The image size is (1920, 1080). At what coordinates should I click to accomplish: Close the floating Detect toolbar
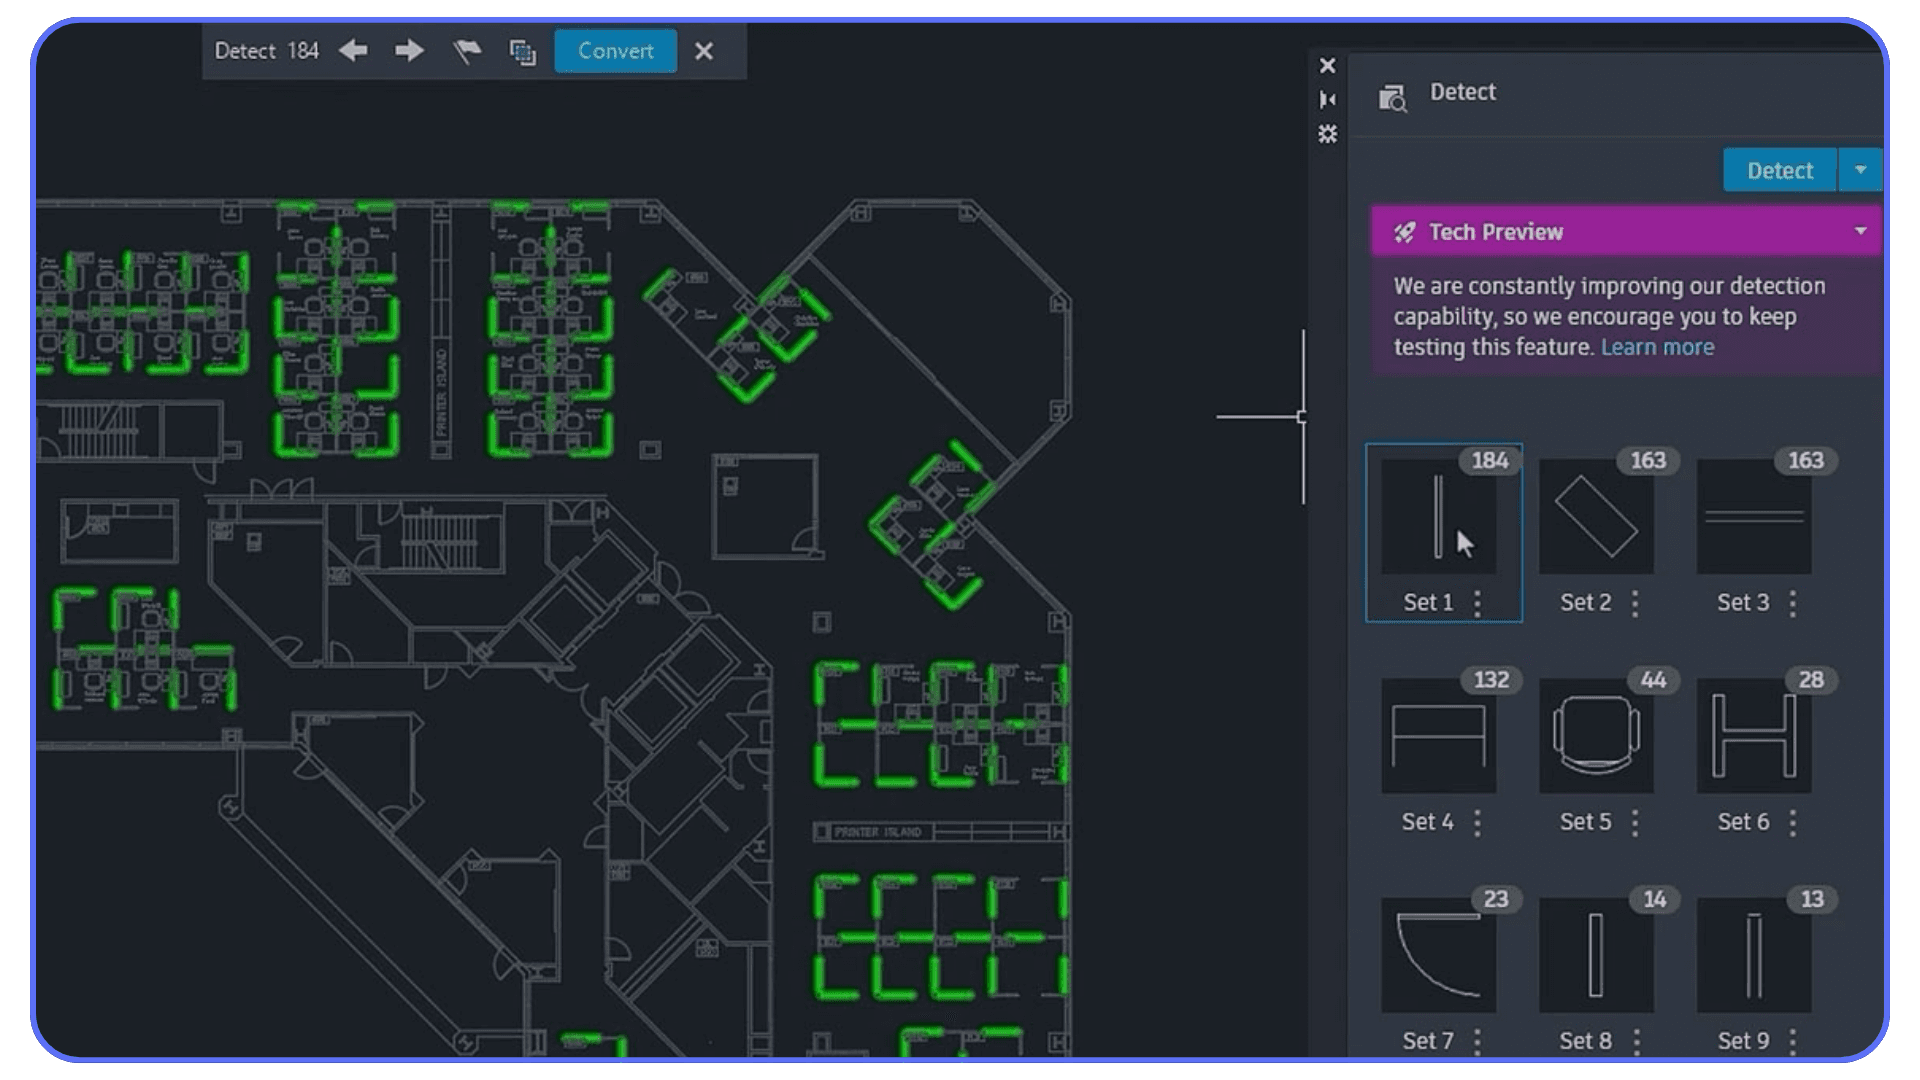(705, 51)
